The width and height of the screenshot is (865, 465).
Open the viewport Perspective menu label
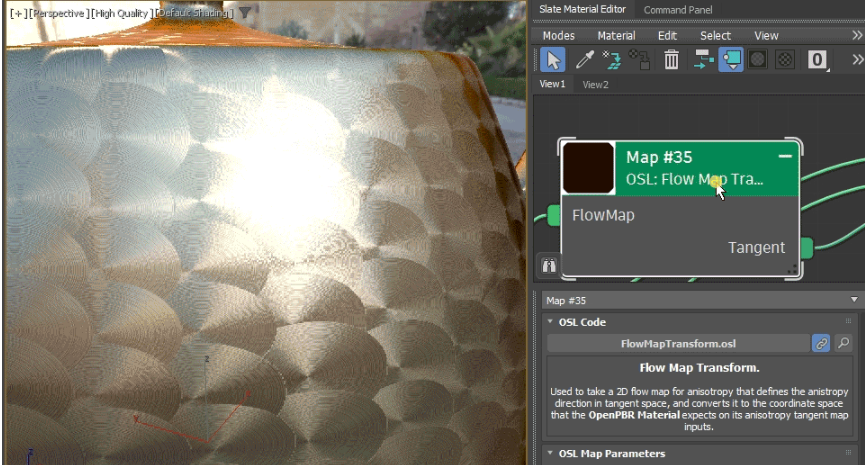(x=60, y=13)
